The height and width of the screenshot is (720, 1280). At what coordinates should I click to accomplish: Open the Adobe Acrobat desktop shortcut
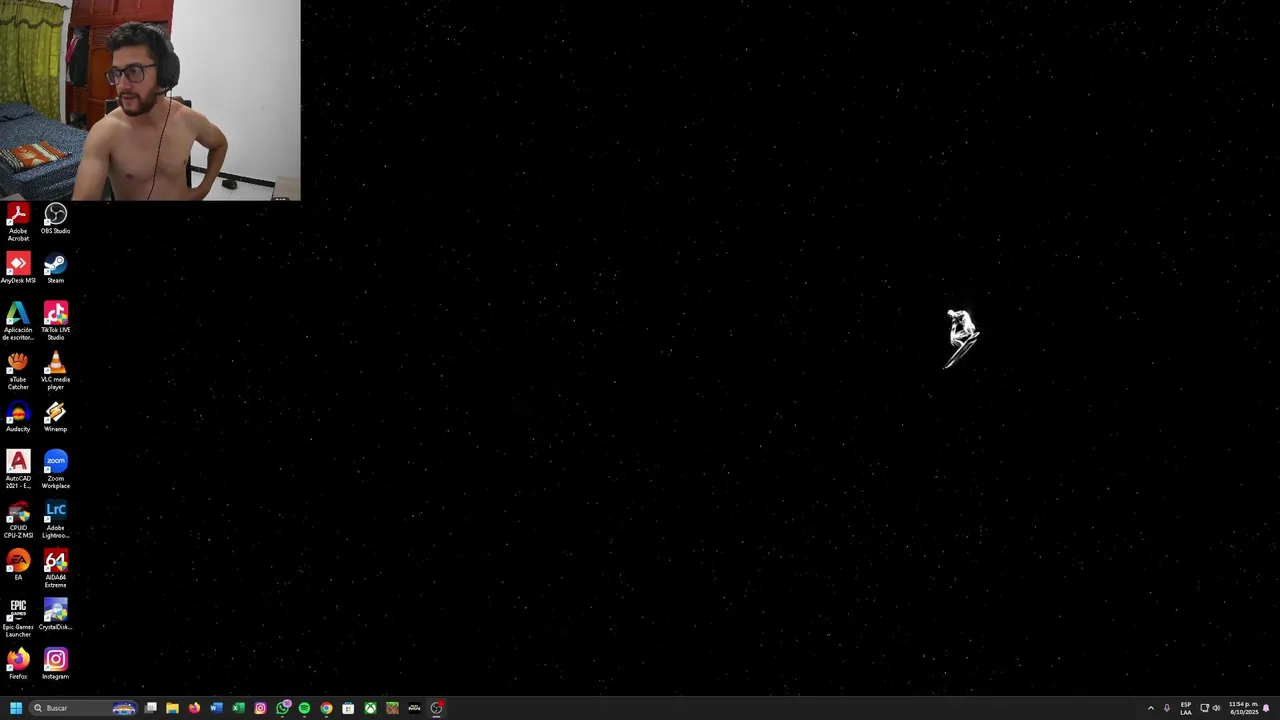[x=18, y=222]
